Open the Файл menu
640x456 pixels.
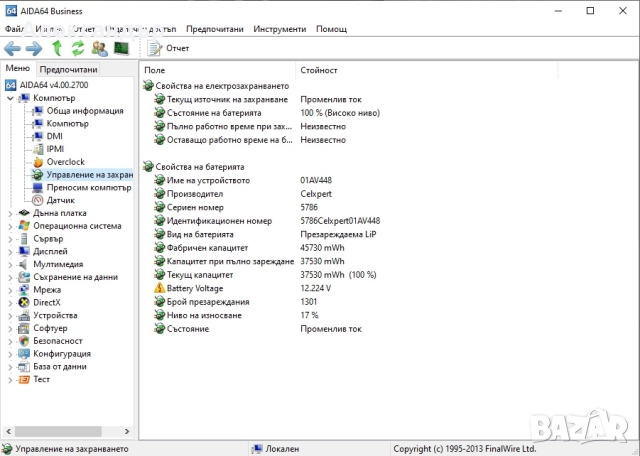14,29
